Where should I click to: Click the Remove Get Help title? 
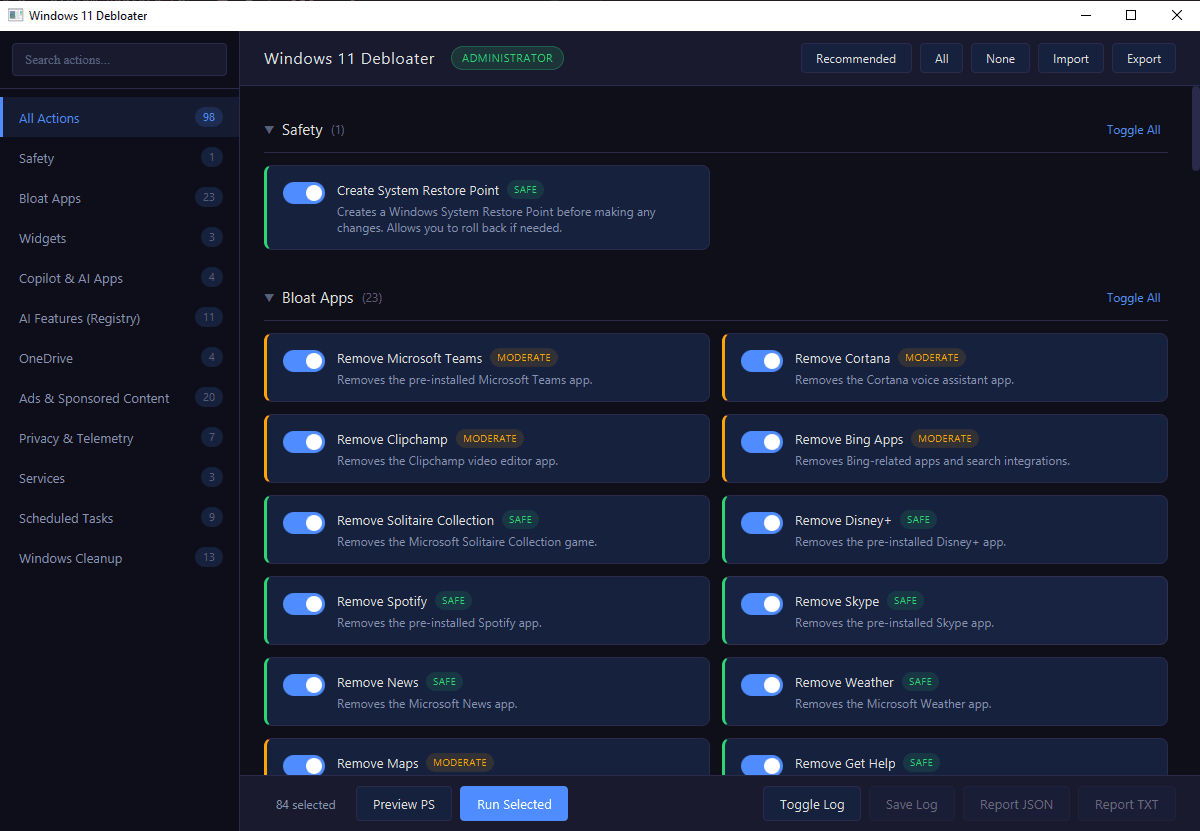845,763
